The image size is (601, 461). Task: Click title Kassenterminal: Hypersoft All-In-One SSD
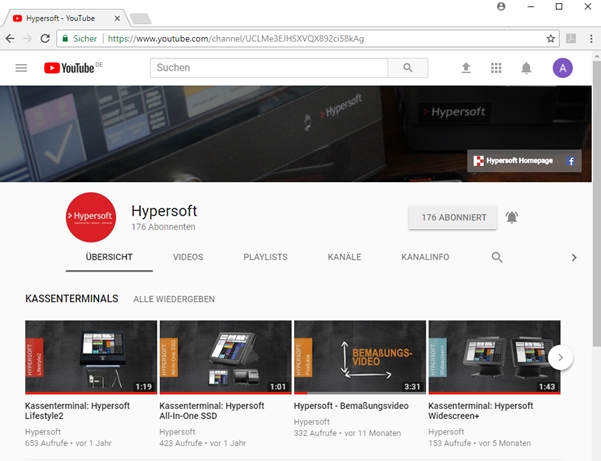(212, 411)
